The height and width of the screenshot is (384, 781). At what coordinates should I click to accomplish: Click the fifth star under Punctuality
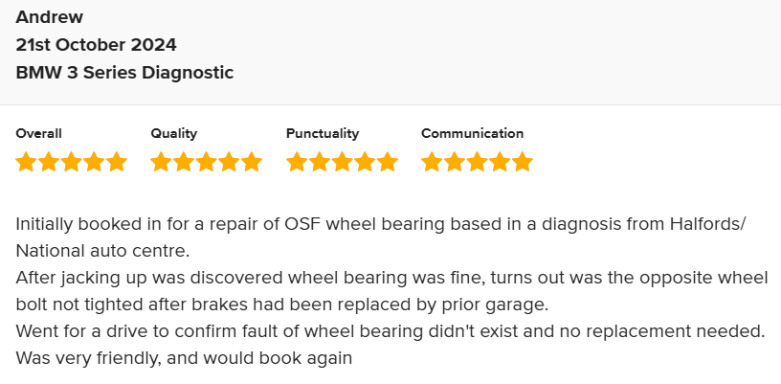[x=388, y=162]
